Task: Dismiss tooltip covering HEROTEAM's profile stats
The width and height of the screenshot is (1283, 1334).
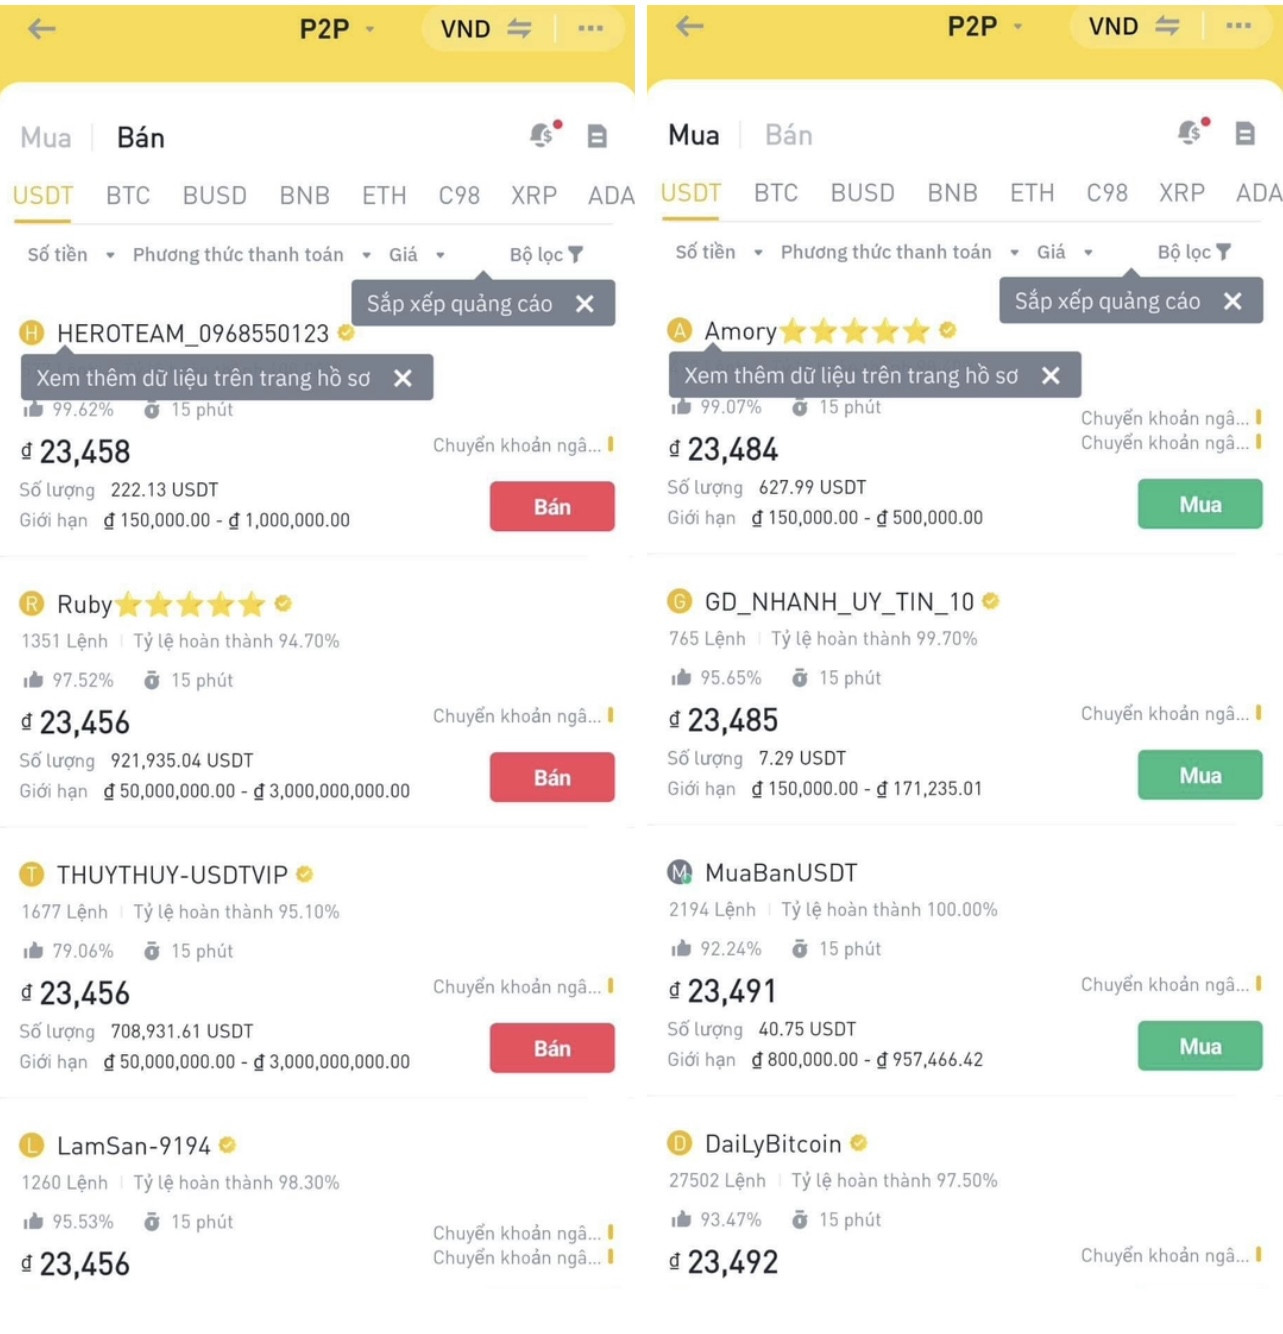Action: point(403,378)
